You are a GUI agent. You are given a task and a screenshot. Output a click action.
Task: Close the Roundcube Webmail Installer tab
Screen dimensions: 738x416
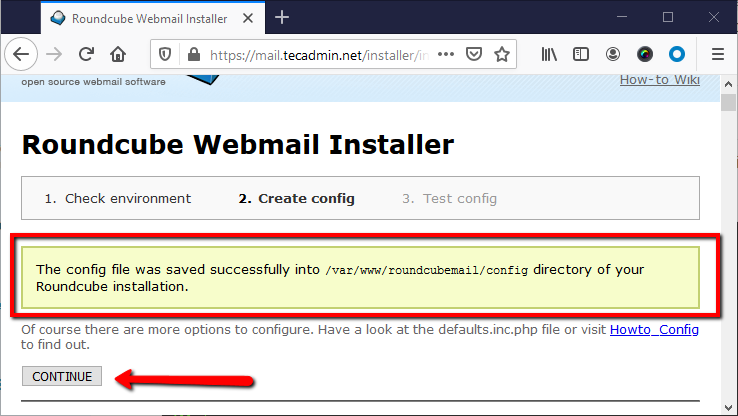pyautogui.click(x=248, y=18)
